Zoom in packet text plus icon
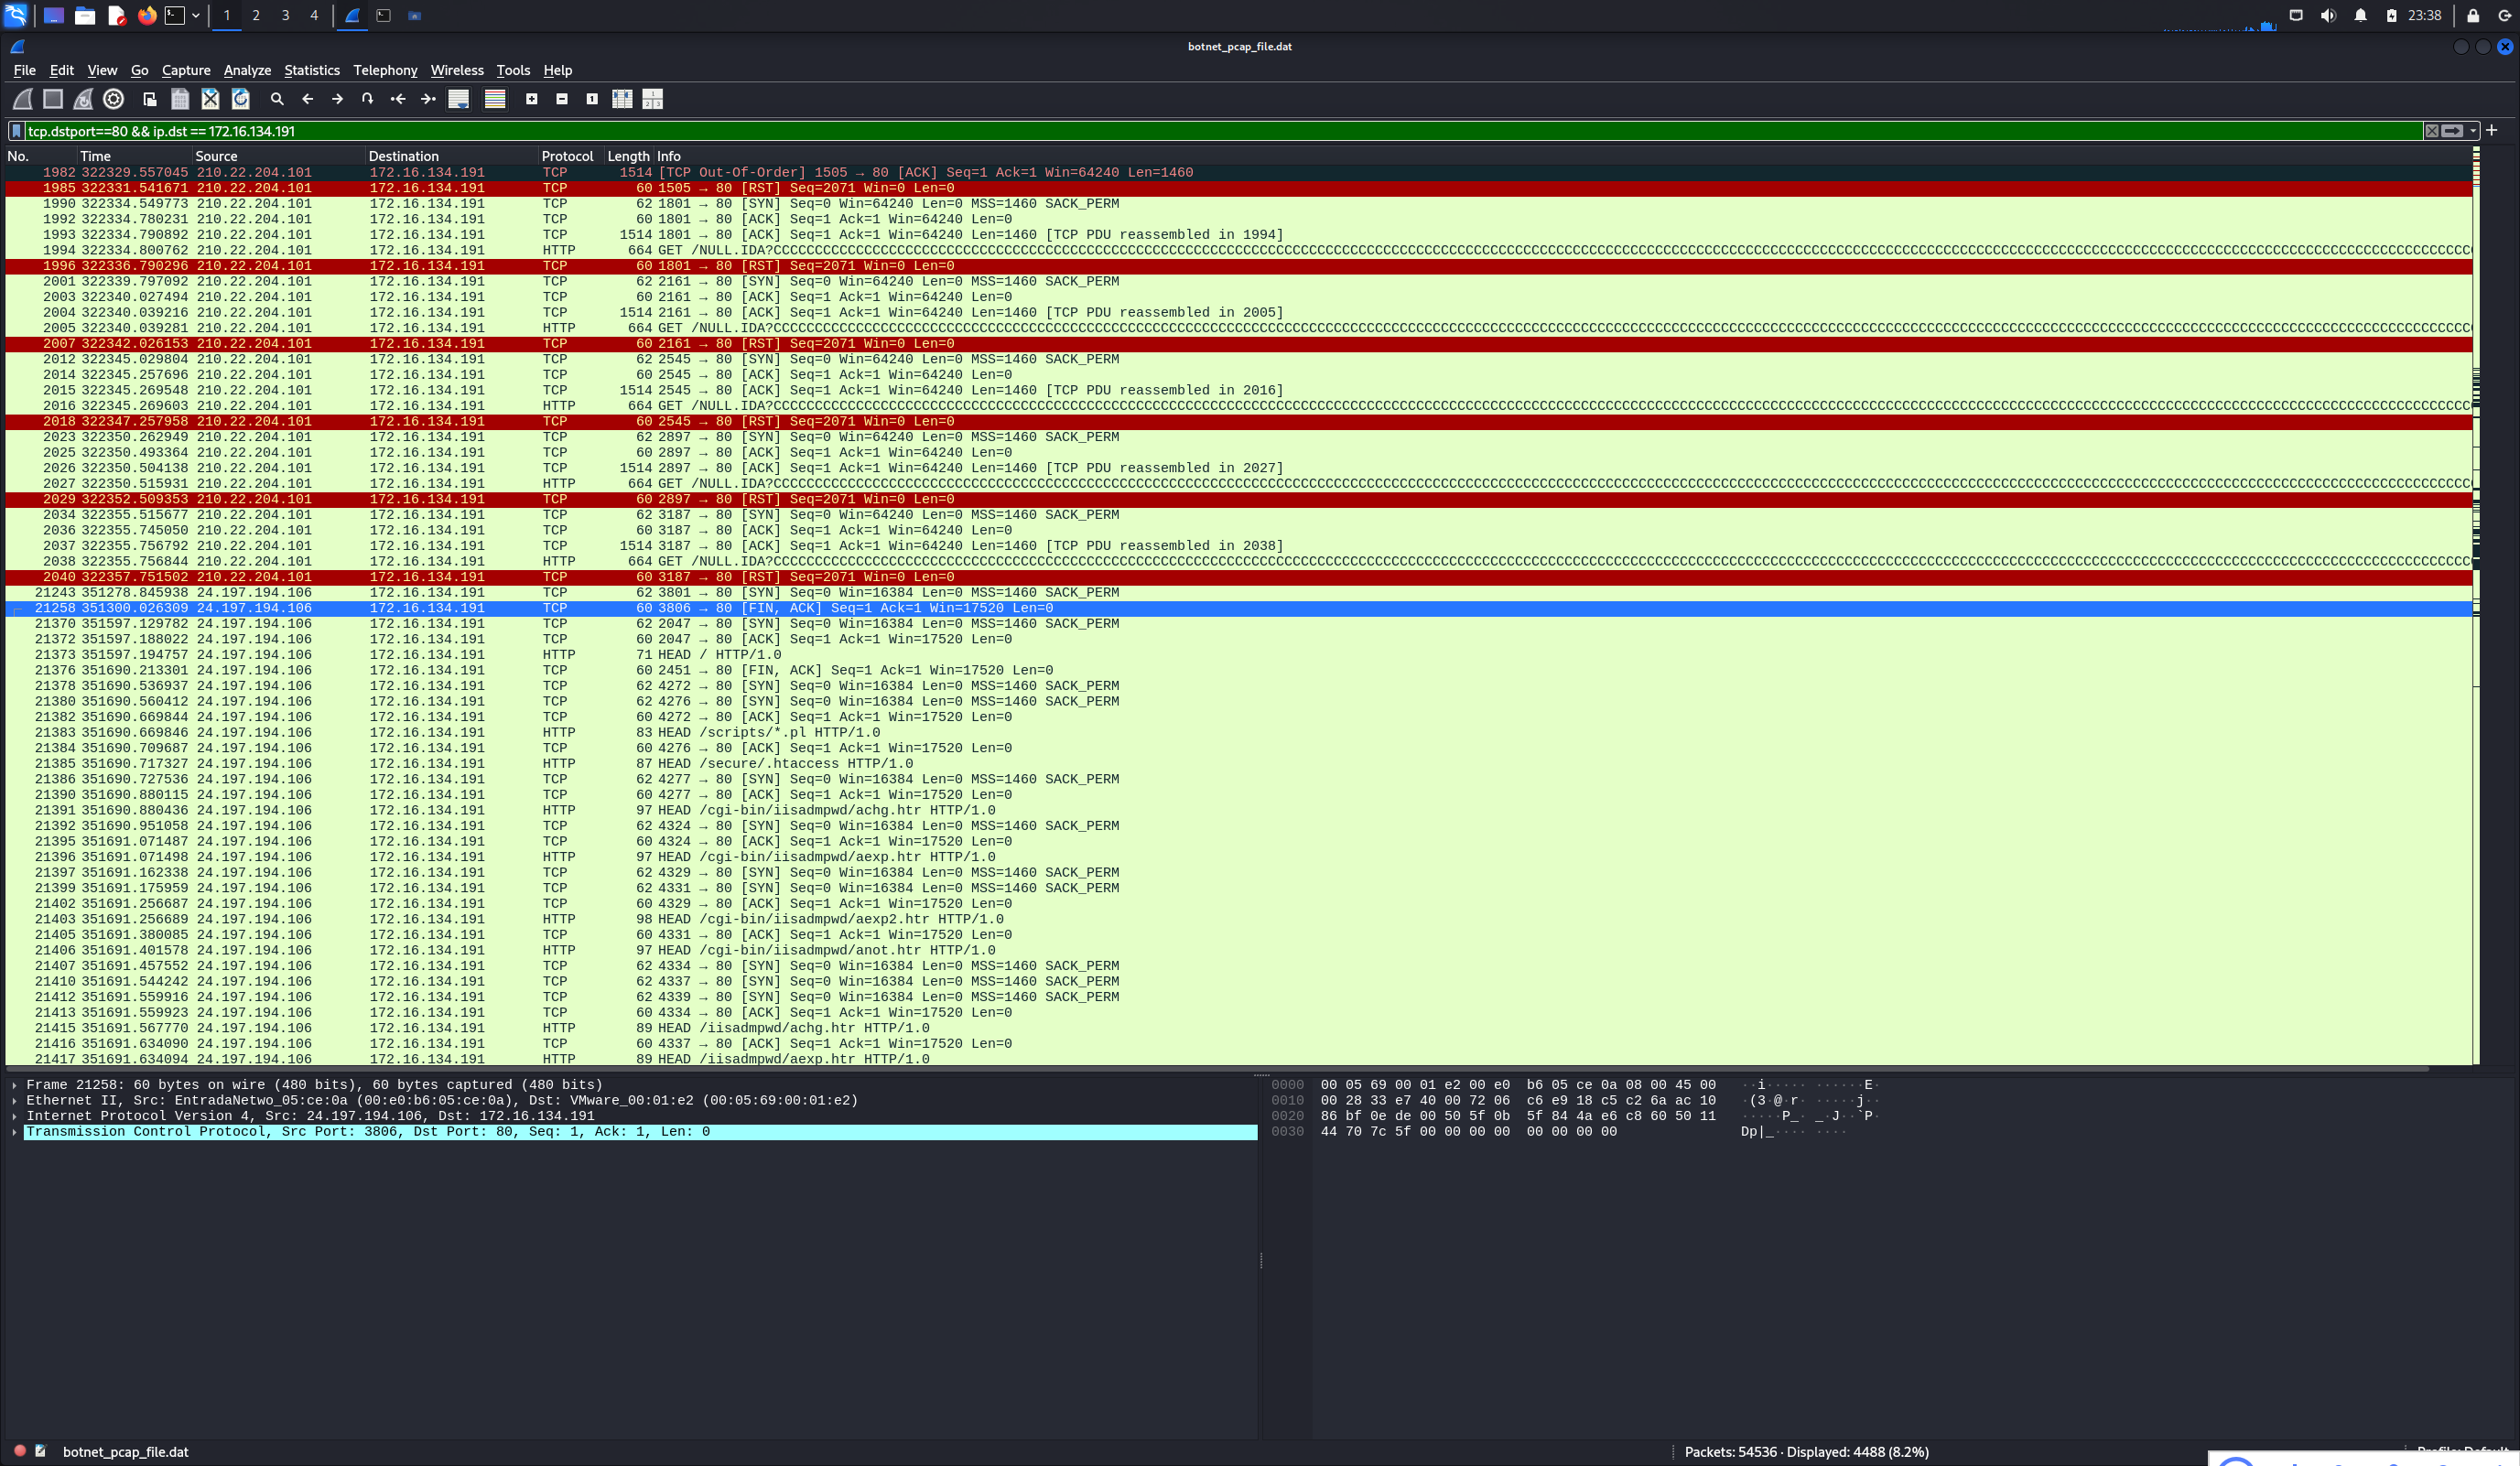The image size is (2520, 1466). pyautogui.click(x=532, y=98)
